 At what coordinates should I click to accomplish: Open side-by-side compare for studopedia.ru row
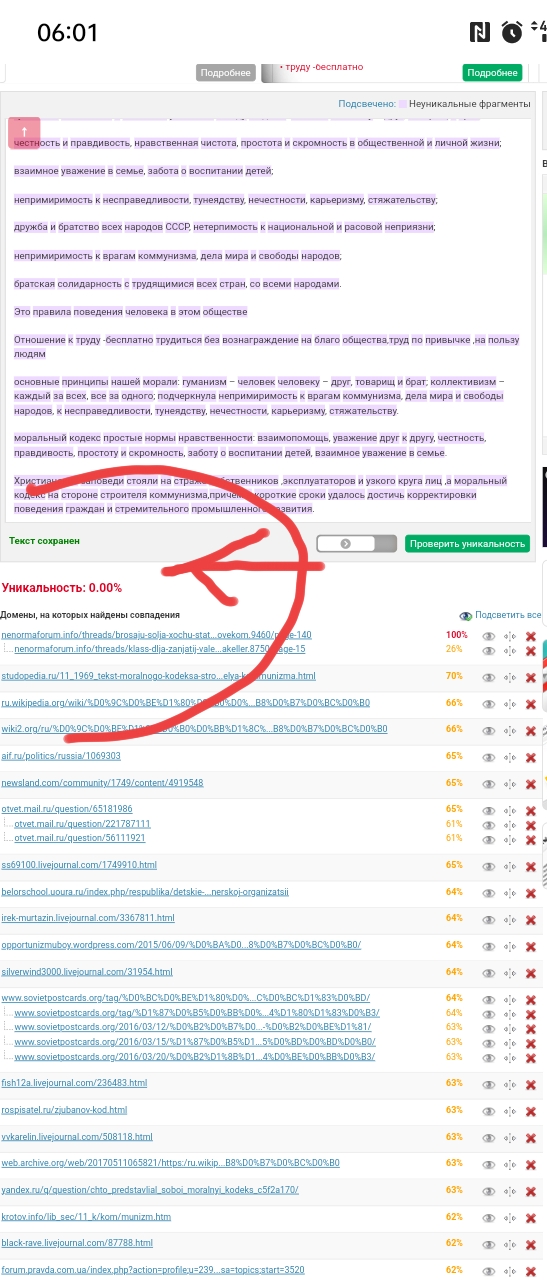pos(510,677)
